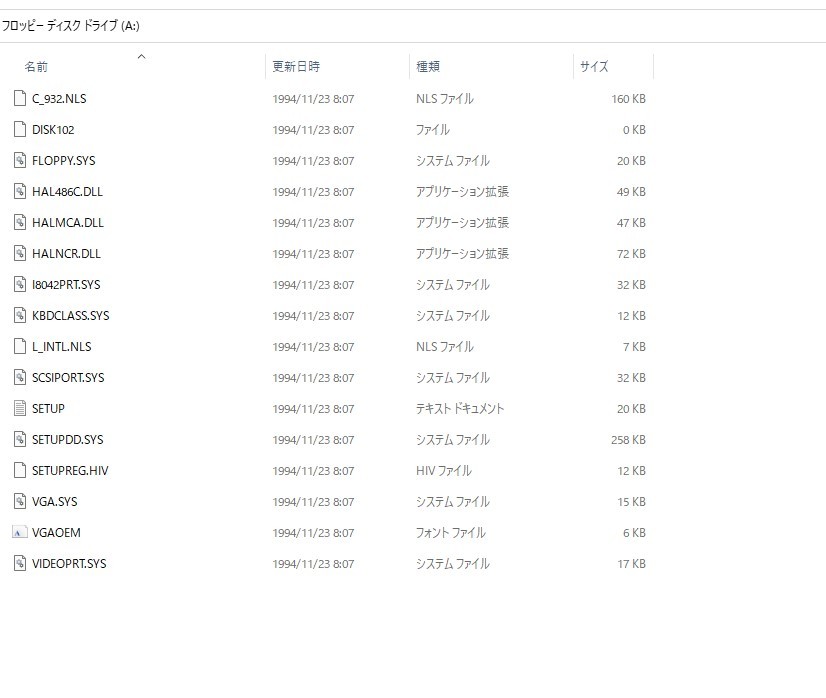Screen dimensions: 826x698
Task: Click the フォント ファイル type of VGAOEM
Action: [x=451, y=533]
